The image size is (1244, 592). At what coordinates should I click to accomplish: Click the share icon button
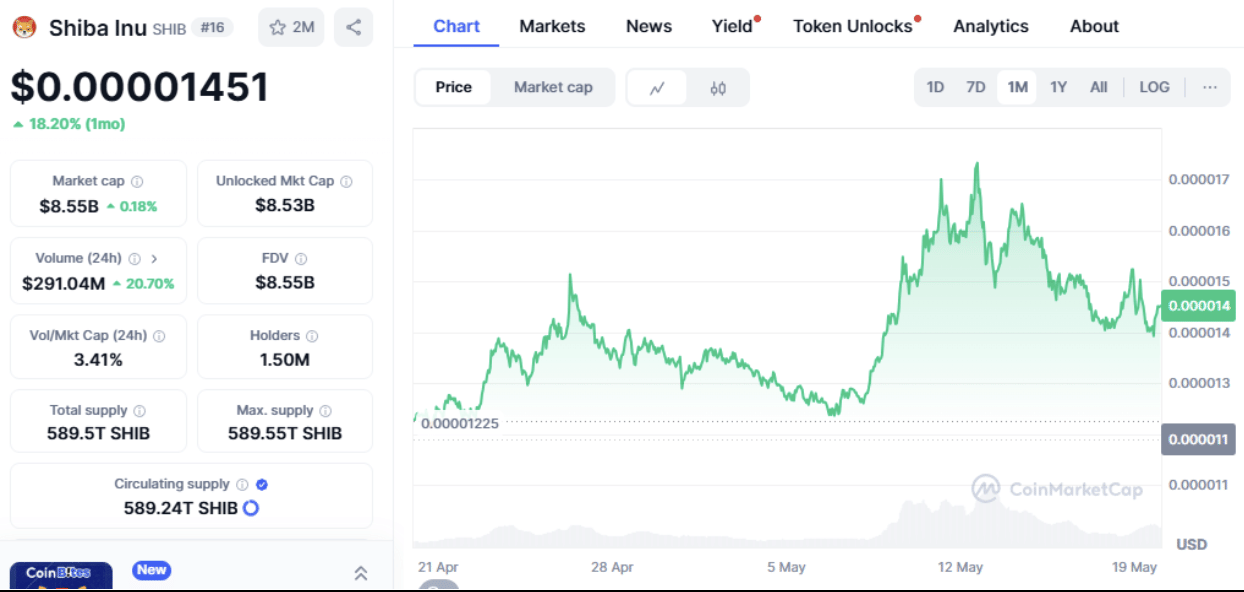pyautogui.click(x=353, y=28)
